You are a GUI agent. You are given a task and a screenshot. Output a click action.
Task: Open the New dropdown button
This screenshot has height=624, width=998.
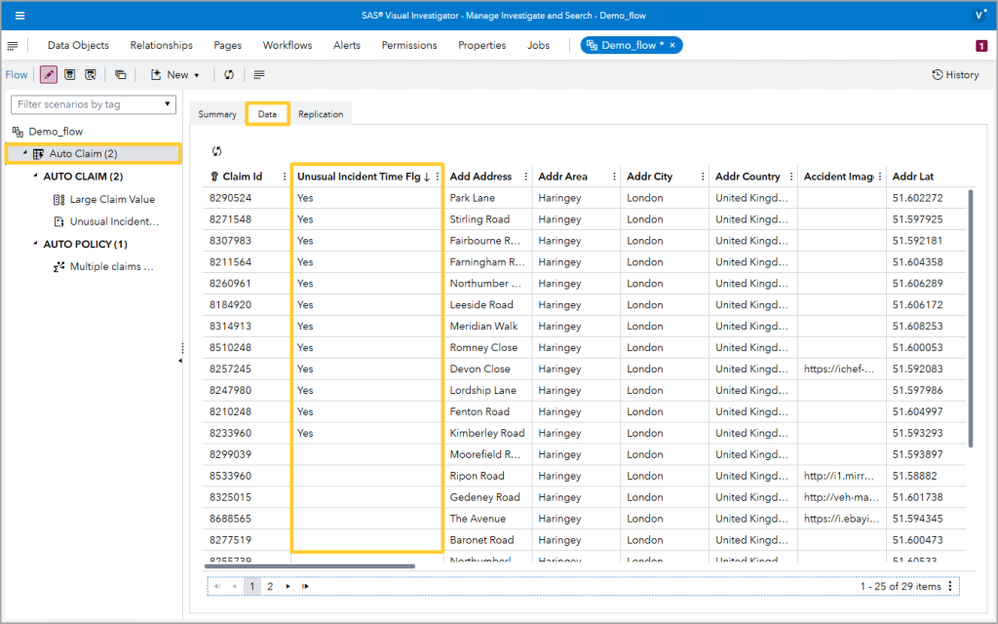pyautogui.click(x=175, y=74)
